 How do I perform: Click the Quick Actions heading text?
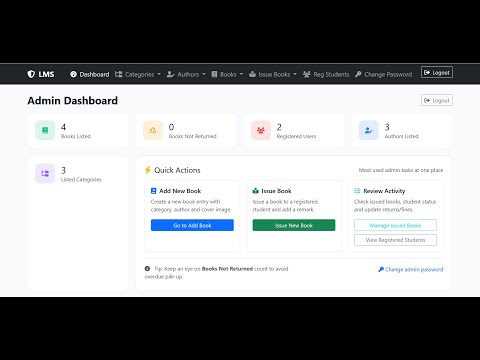point(177,170)
